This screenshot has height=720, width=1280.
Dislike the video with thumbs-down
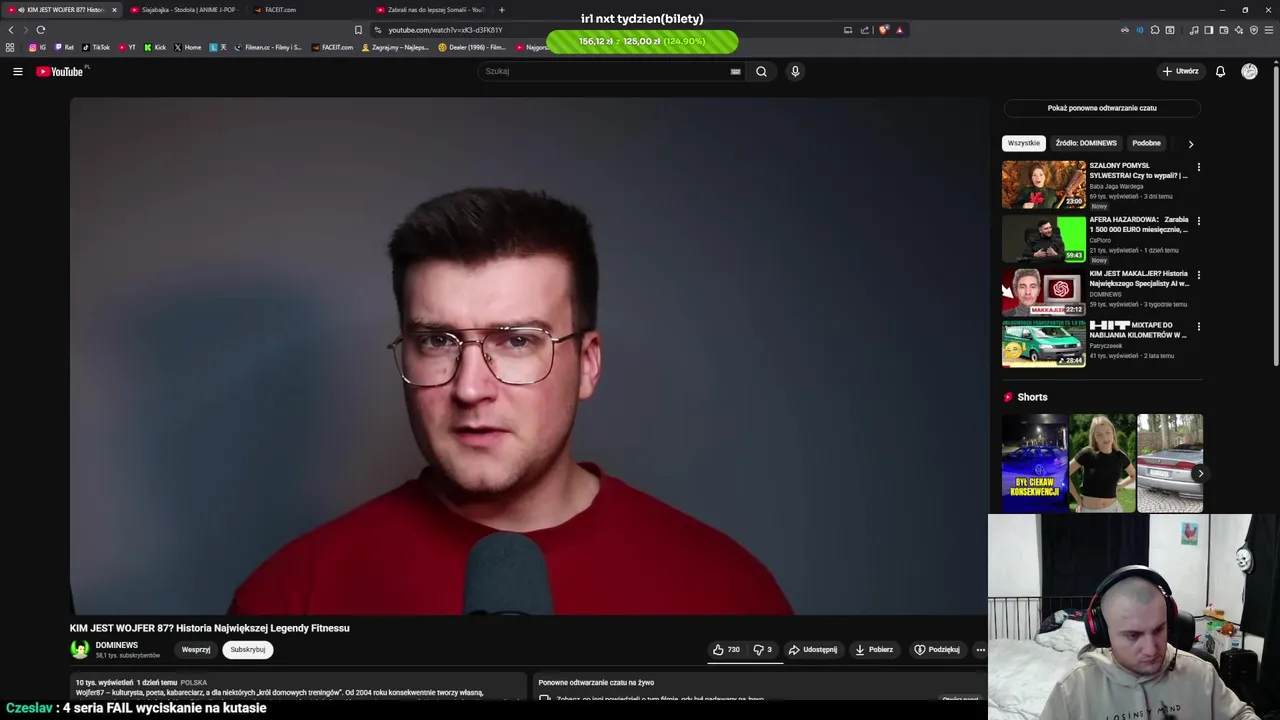coord(762,649)
